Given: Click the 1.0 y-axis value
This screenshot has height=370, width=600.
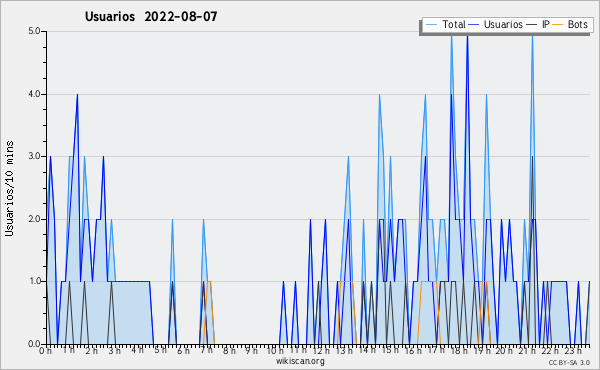Looking at the screenshot, I should pos(34,281).
